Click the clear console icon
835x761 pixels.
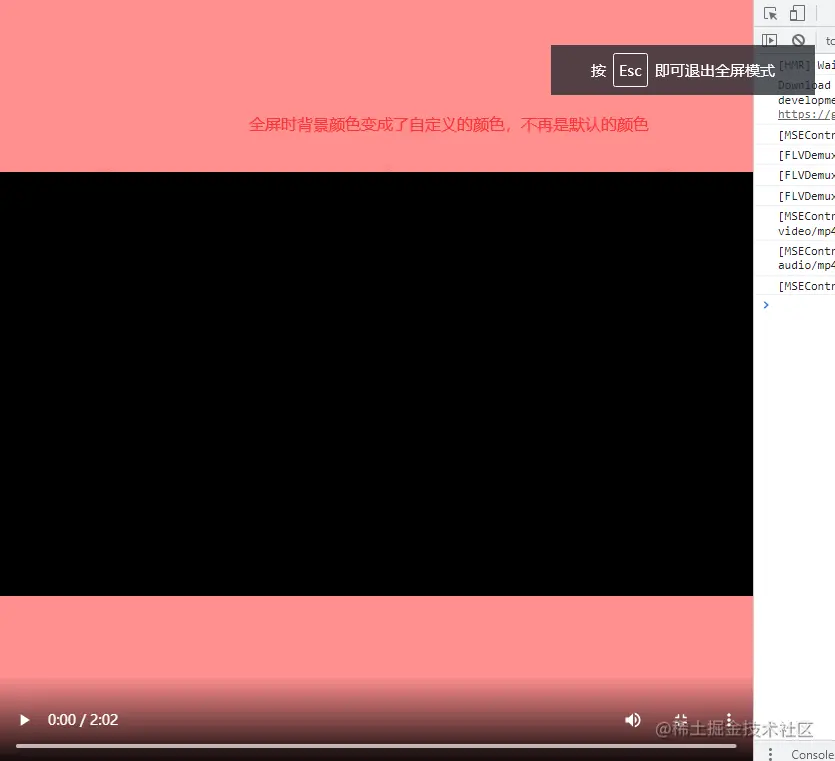(x=797, y=40)
